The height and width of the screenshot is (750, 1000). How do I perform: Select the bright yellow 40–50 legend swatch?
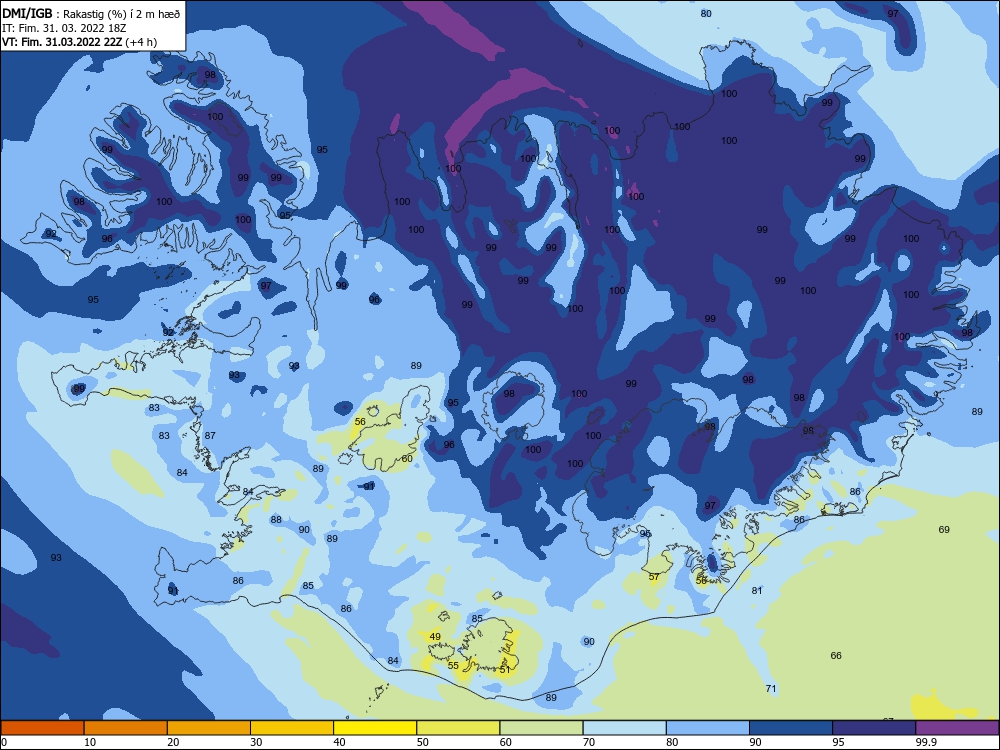point(375,728)
